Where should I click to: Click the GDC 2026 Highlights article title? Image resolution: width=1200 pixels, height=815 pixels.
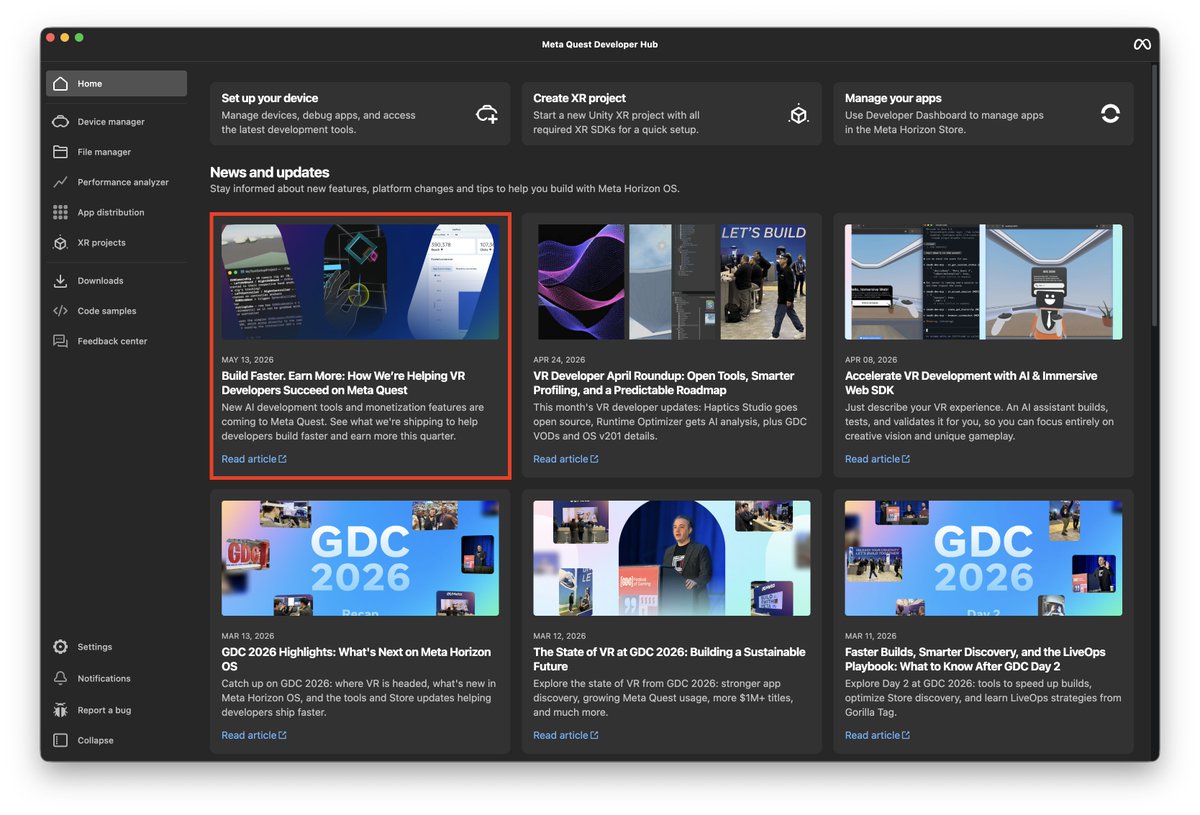(x=356, y=659)
